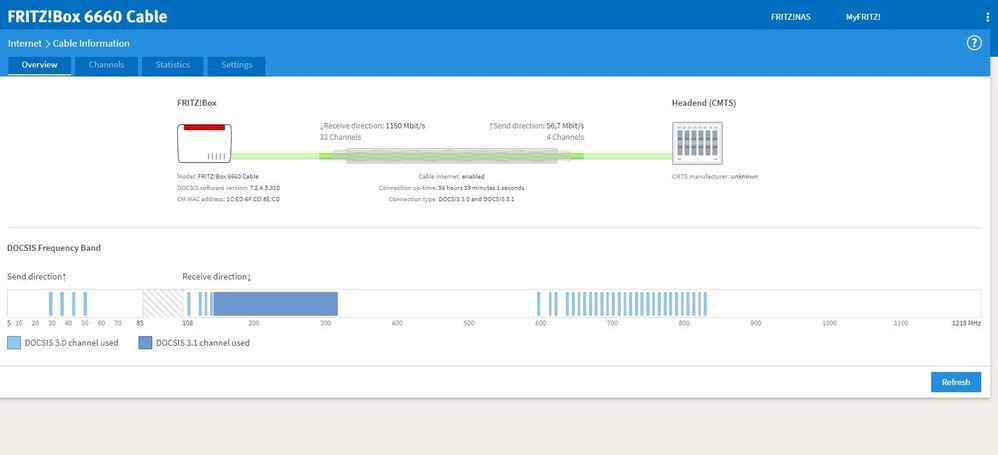998x455 pixels.
Task: Click the CMTS manufacturer: unknown text
Action: pyautogui.click(x=715, y=176)
